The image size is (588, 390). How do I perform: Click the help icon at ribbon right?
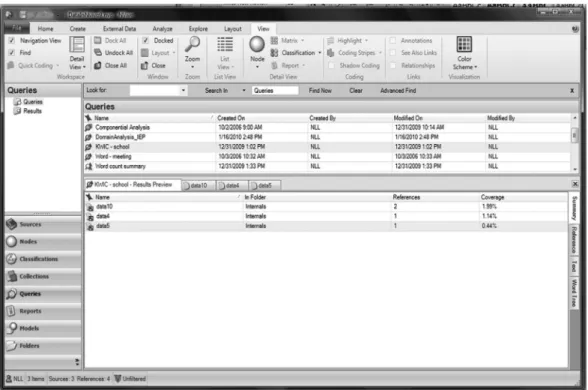point(575,29)
